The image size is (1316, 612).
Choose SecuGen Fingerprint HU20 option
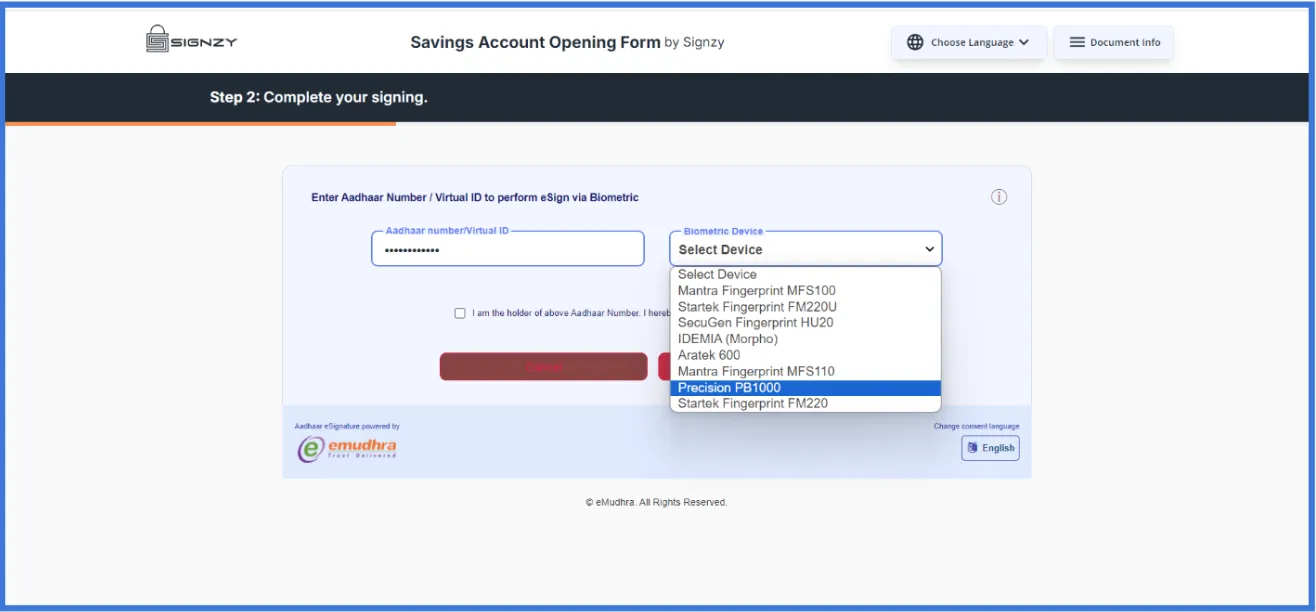pyautogui.click(x=806, y=323)
